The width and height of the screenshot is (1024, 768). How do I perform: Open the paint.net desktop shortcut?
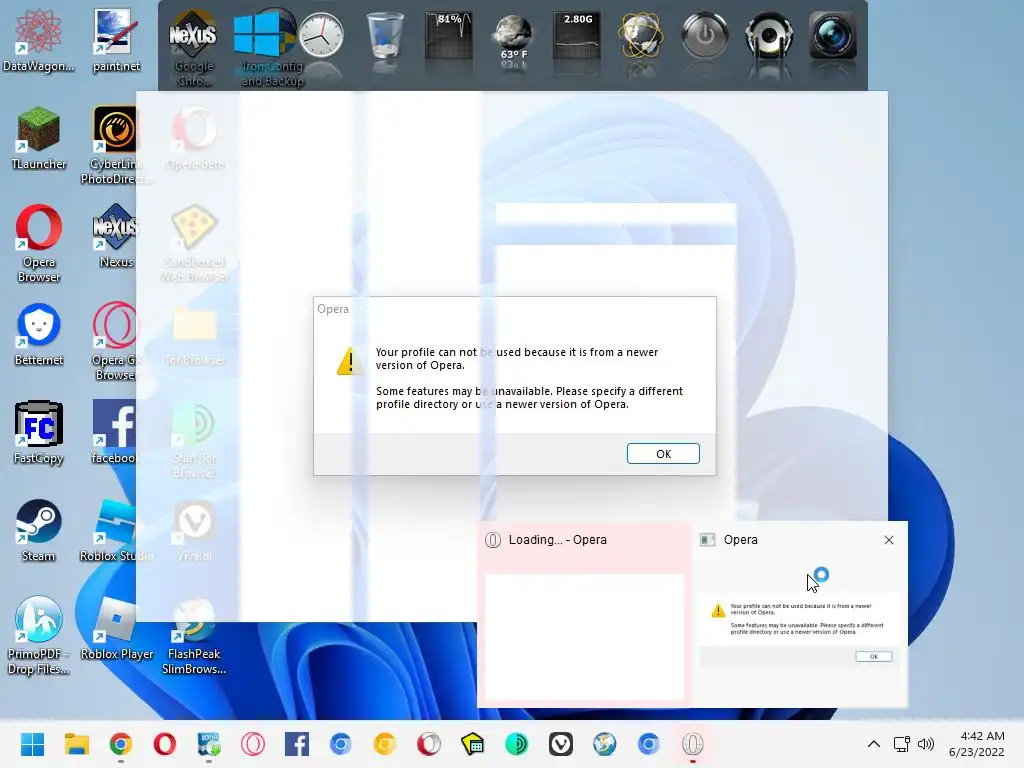(x=116, y=40)
